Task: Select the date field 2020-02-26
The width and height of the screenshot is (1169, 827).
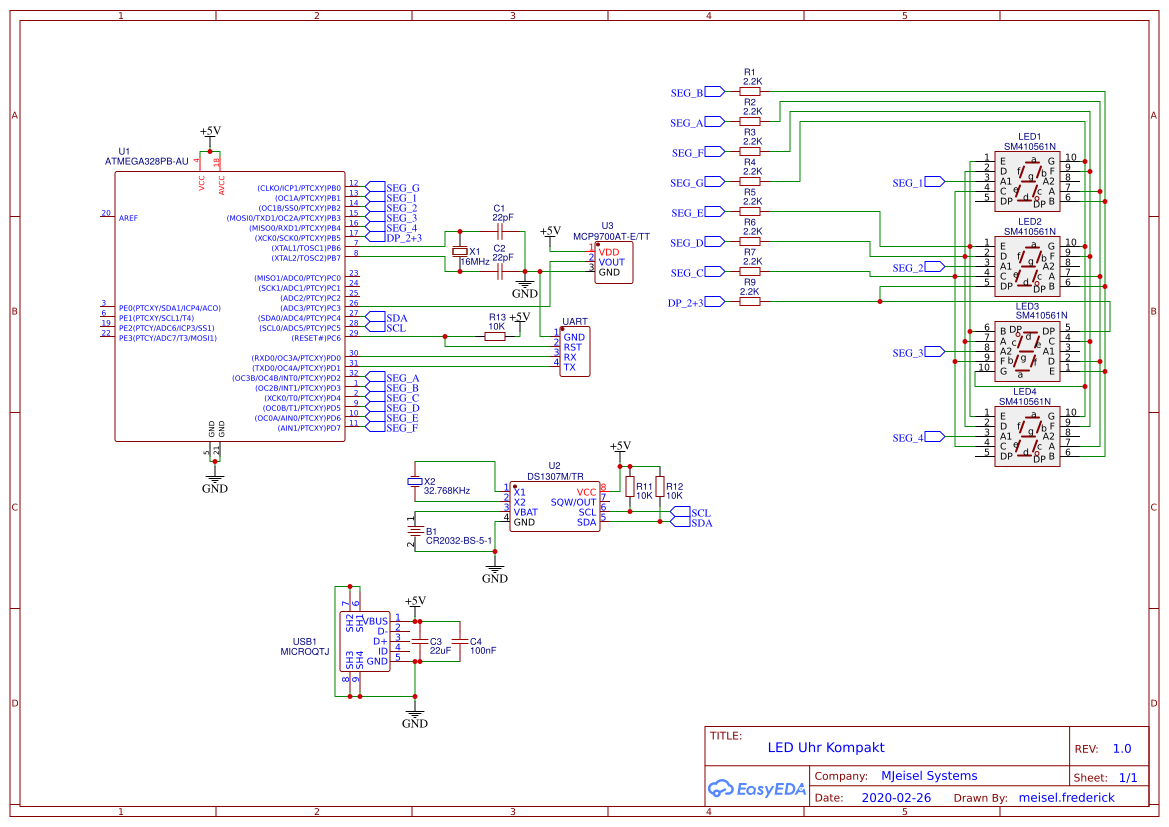Action: click(896, 797)
